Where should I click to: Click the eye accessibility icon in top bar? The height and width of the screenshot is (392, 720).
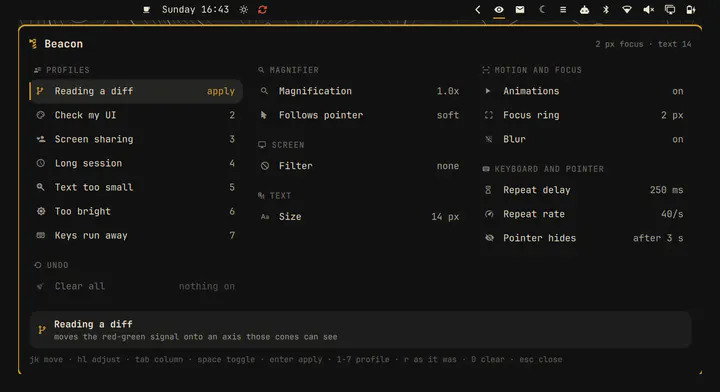pyautogui.click(x=499, y=10)
